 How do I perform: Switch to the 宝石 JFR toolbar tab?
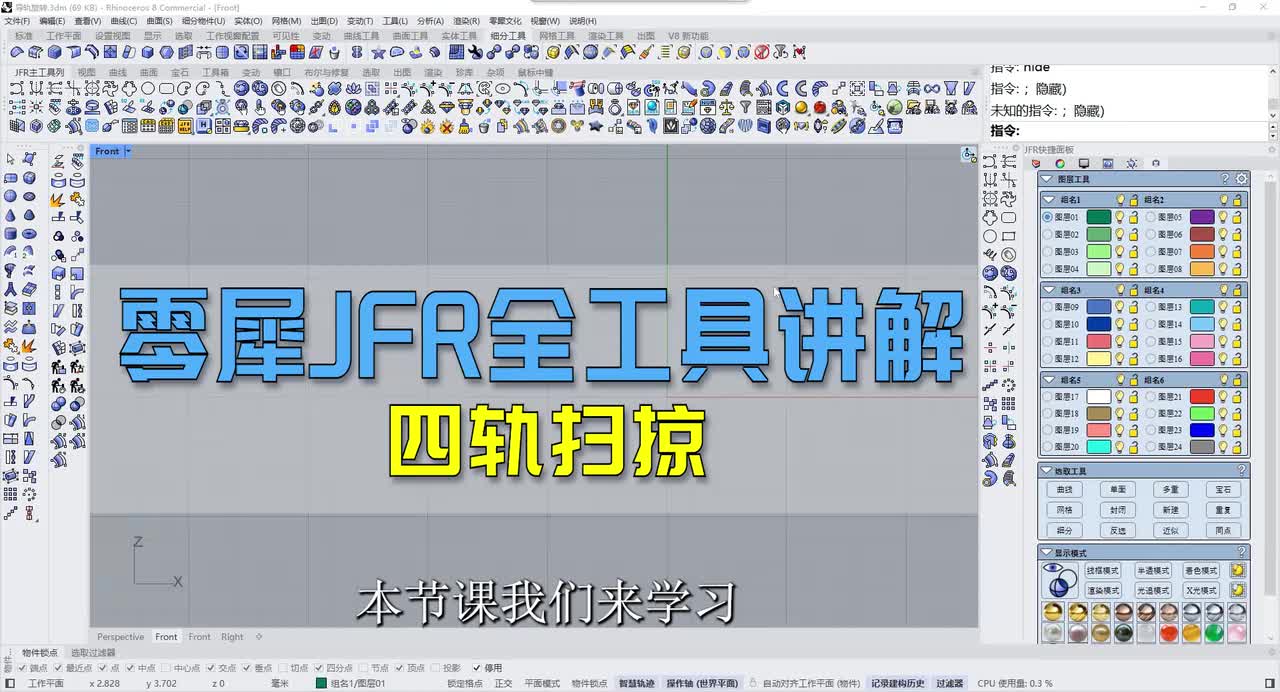tap(179, 72)
